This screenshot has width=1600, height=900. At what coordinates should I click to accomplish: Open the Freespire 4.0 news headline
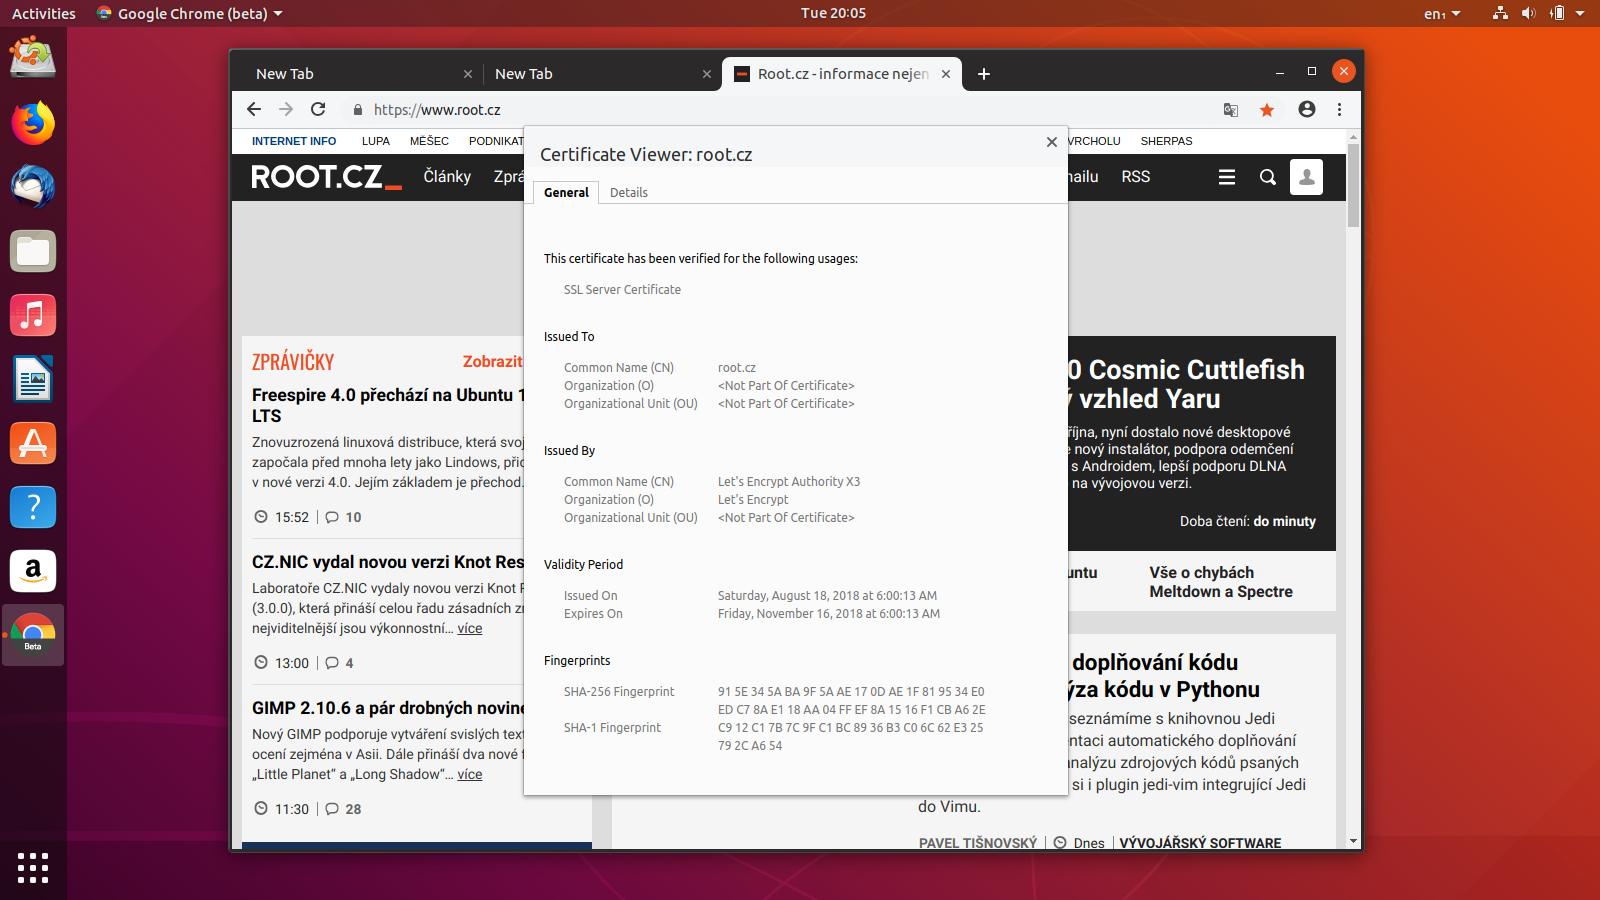(x=388, y=405)
